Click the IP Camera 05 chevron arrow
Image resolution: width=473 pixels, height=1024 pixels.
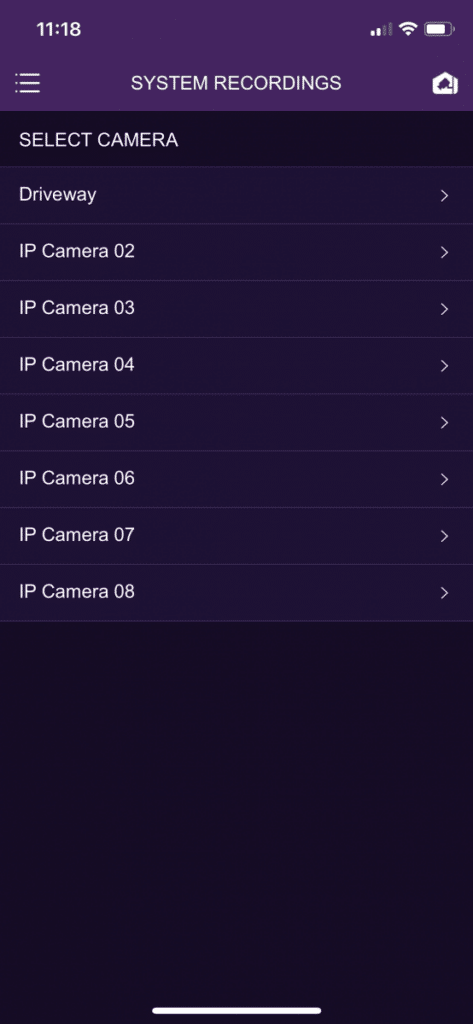click(x=445, y=423)
